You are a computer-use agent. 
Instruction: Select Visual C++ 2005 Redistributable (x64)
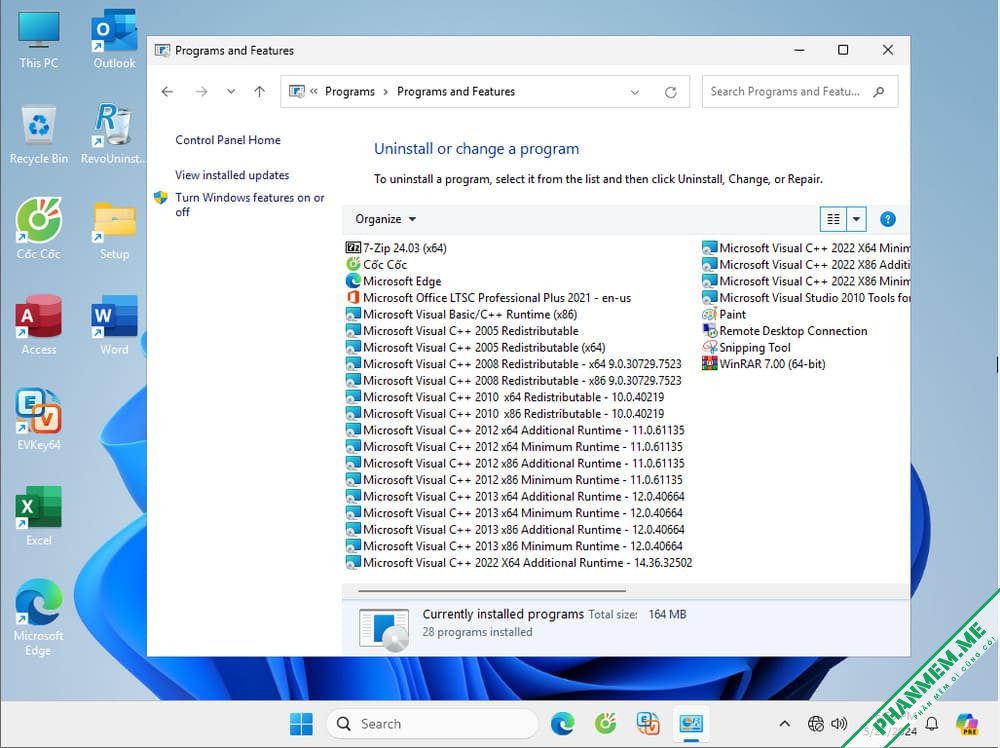tap(476, 348)
